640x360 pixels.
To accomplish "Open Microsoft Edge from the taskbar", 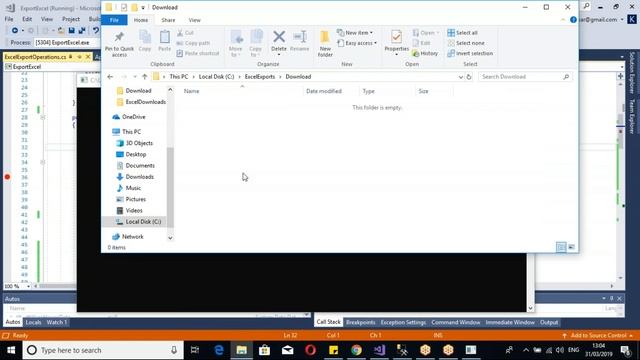I will click(x=219, y=350).
